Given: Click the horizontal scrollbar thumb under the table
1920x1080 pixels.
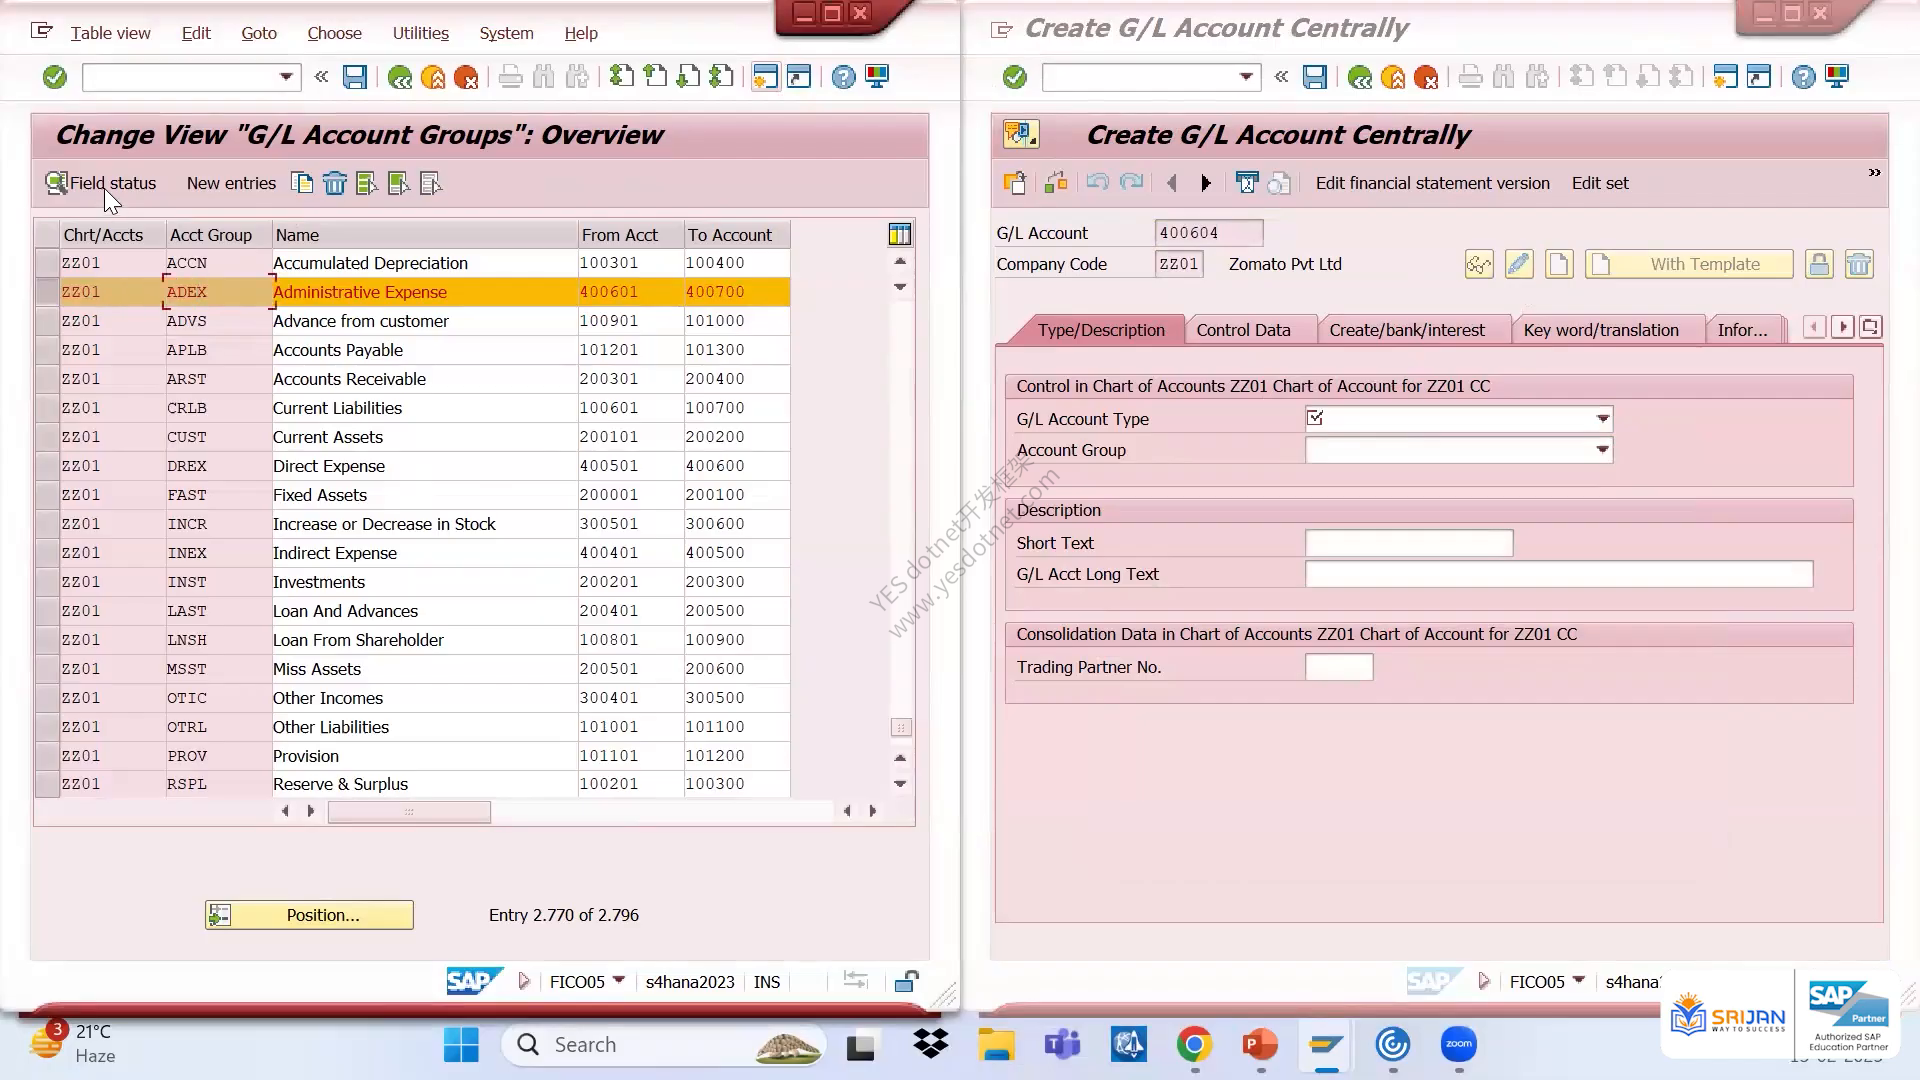Looking at the screenshot, I should [x=409, y=811].
